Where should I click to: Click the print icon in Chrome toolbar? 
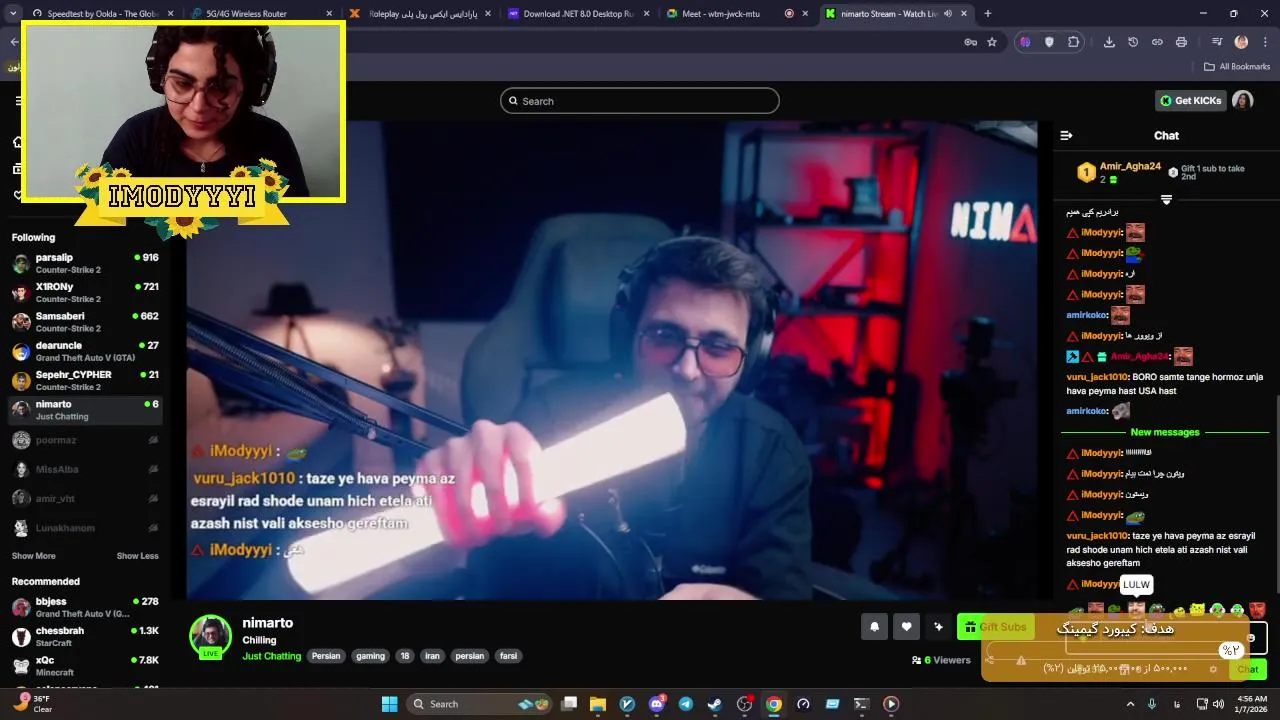point(1181,42)
